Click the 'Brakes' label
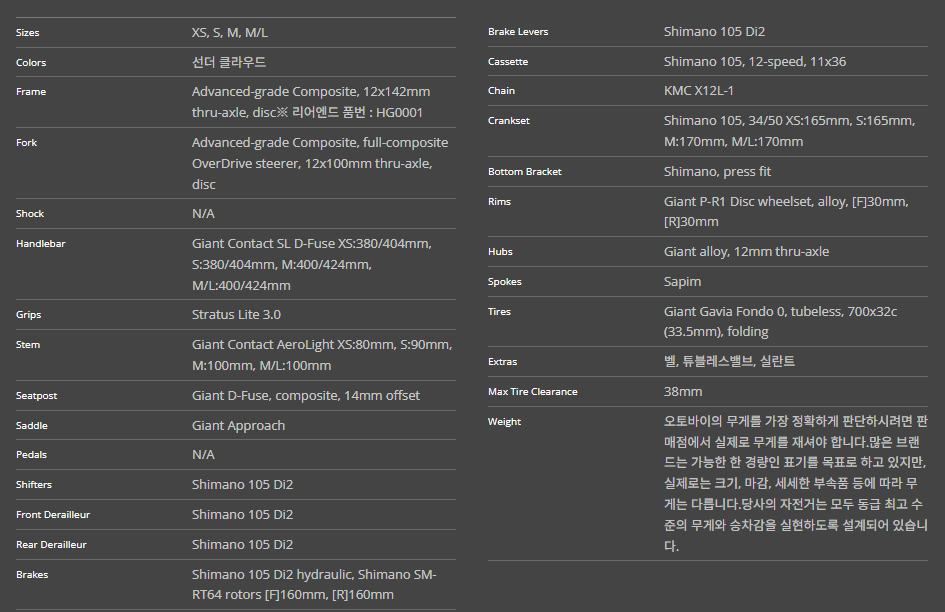This screenshot has height=612, width=945. pos(32,575)
